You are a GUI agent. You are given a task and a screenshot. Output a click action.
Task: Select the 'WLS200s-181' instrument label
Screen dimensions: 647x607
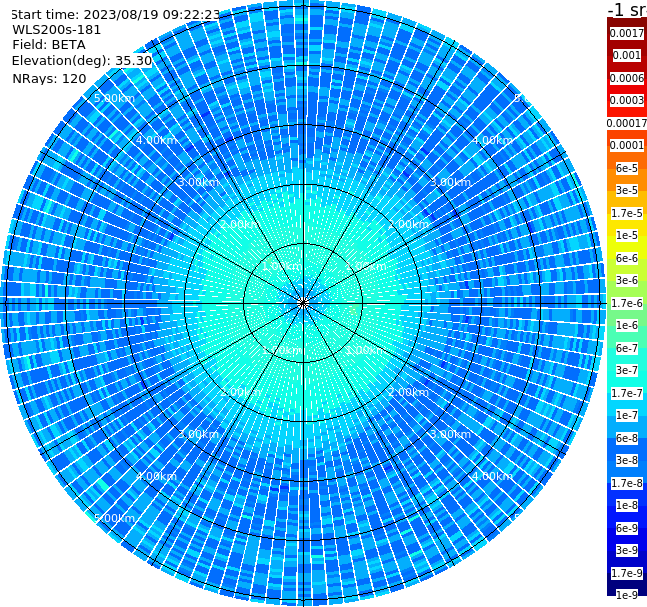(x=57, y=30)
